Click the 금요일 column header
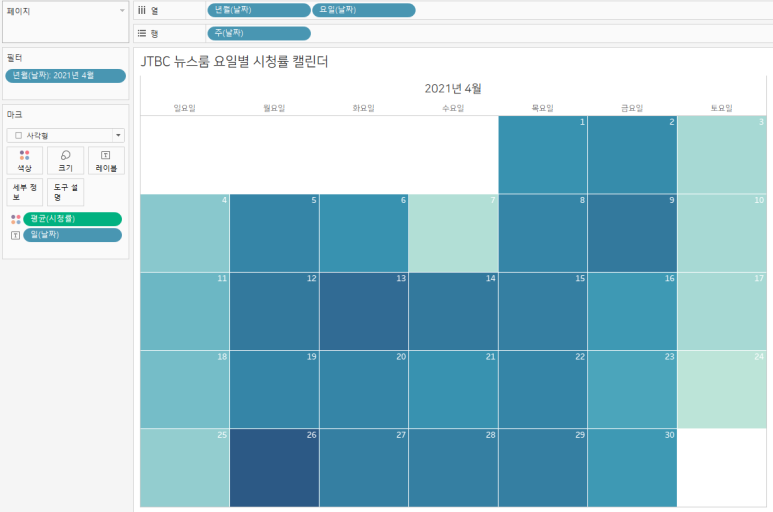773x512 pixels. (632, 108)
